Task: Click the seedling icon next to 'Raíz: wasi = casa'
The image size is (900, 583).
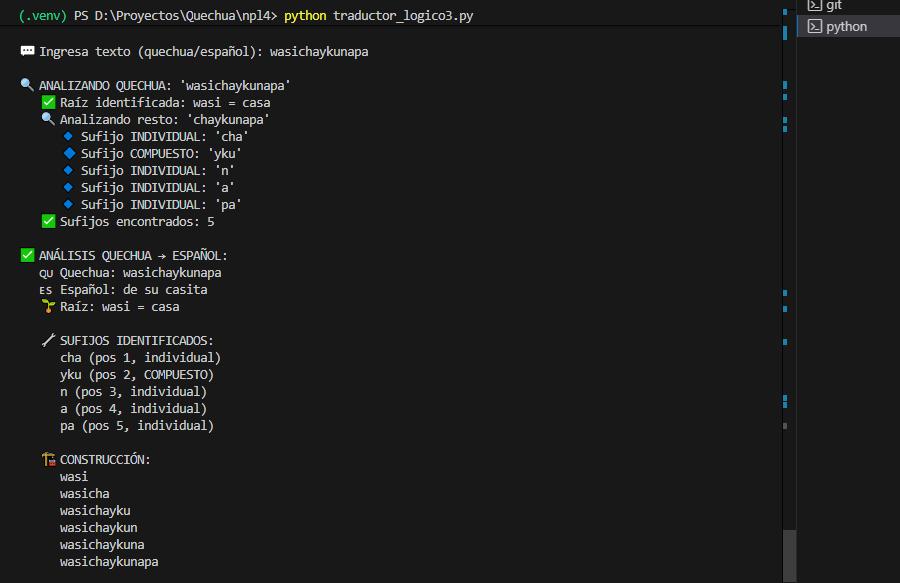Action: click(x=48, y=306)
